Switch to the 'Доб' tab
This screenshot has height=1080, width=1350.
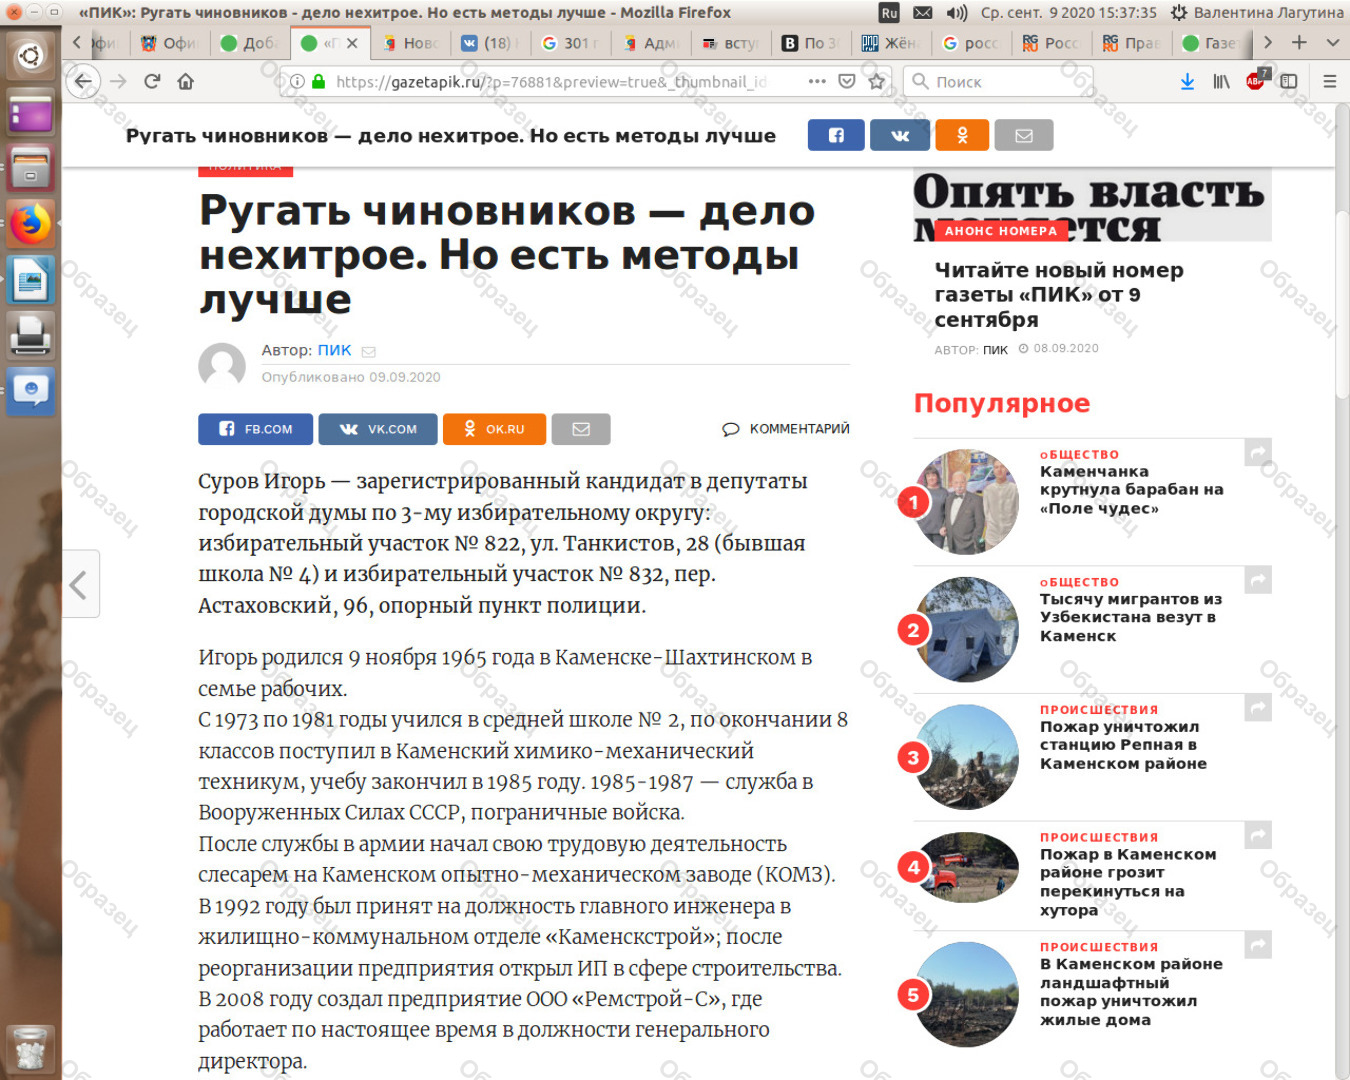pos(250,43)
